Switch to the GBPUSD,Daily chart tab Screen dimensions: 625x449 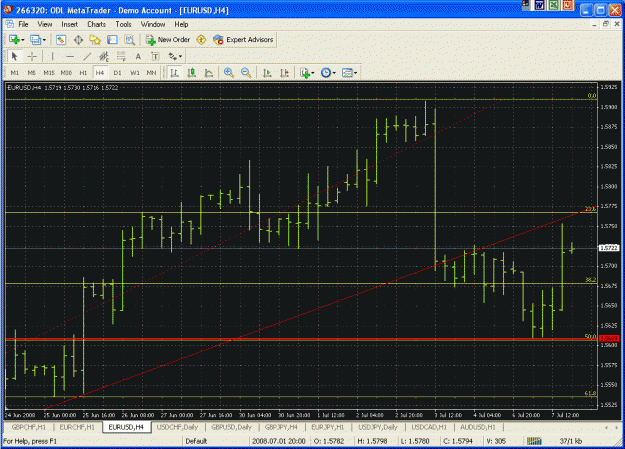(x=232, y=427)
